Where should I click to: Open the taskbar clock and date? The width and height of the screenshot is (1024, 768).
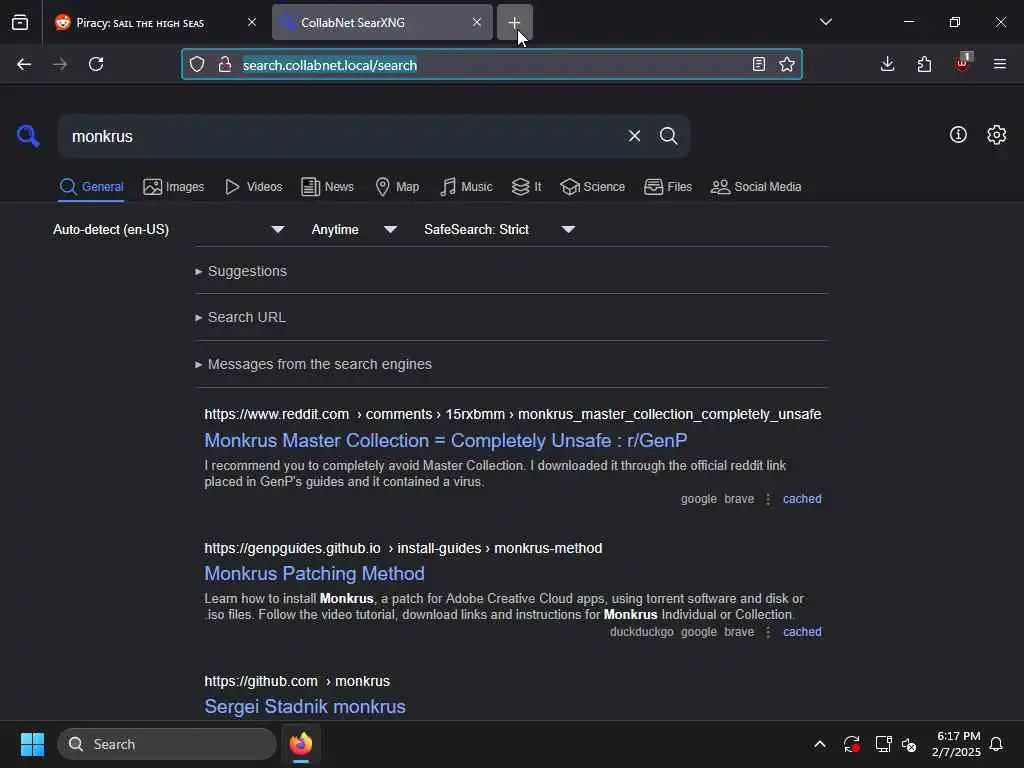pyautogui.click(x=956, y=744)
